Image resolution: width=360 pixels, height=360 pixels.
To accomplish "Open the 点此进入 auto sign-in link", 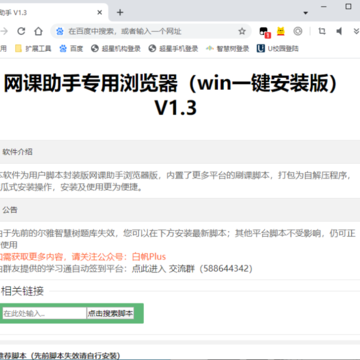I will 149,268.
